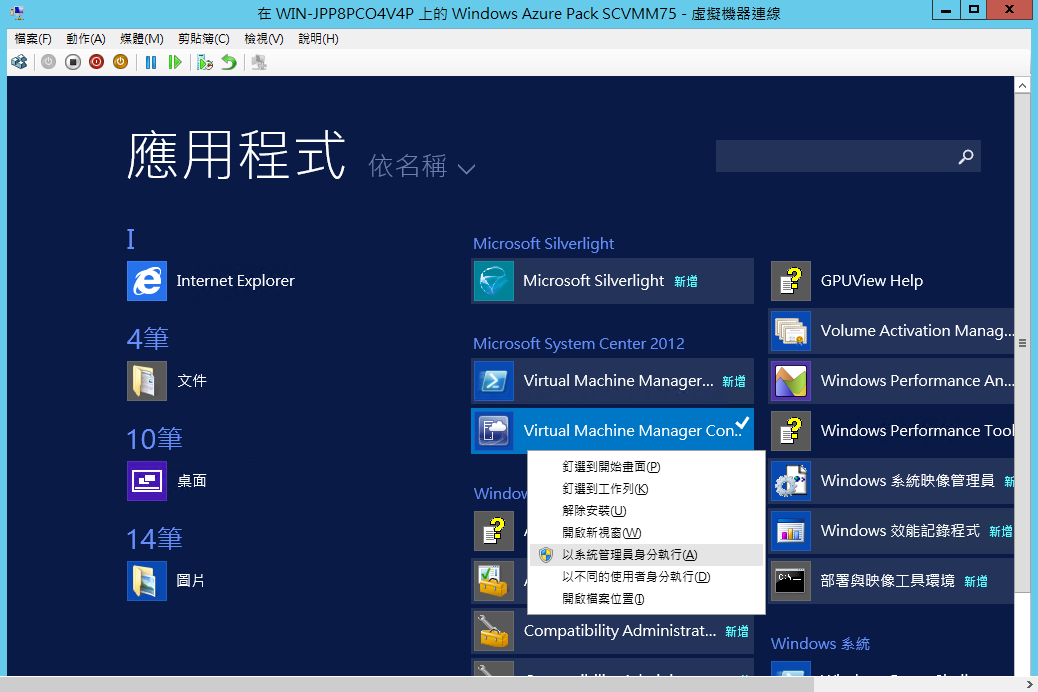The height and width of the screenshot is (692, 1038).
Task: Click the Enhanced session toolbar icon
Action: pyautogui.click(x=259, y=62)
